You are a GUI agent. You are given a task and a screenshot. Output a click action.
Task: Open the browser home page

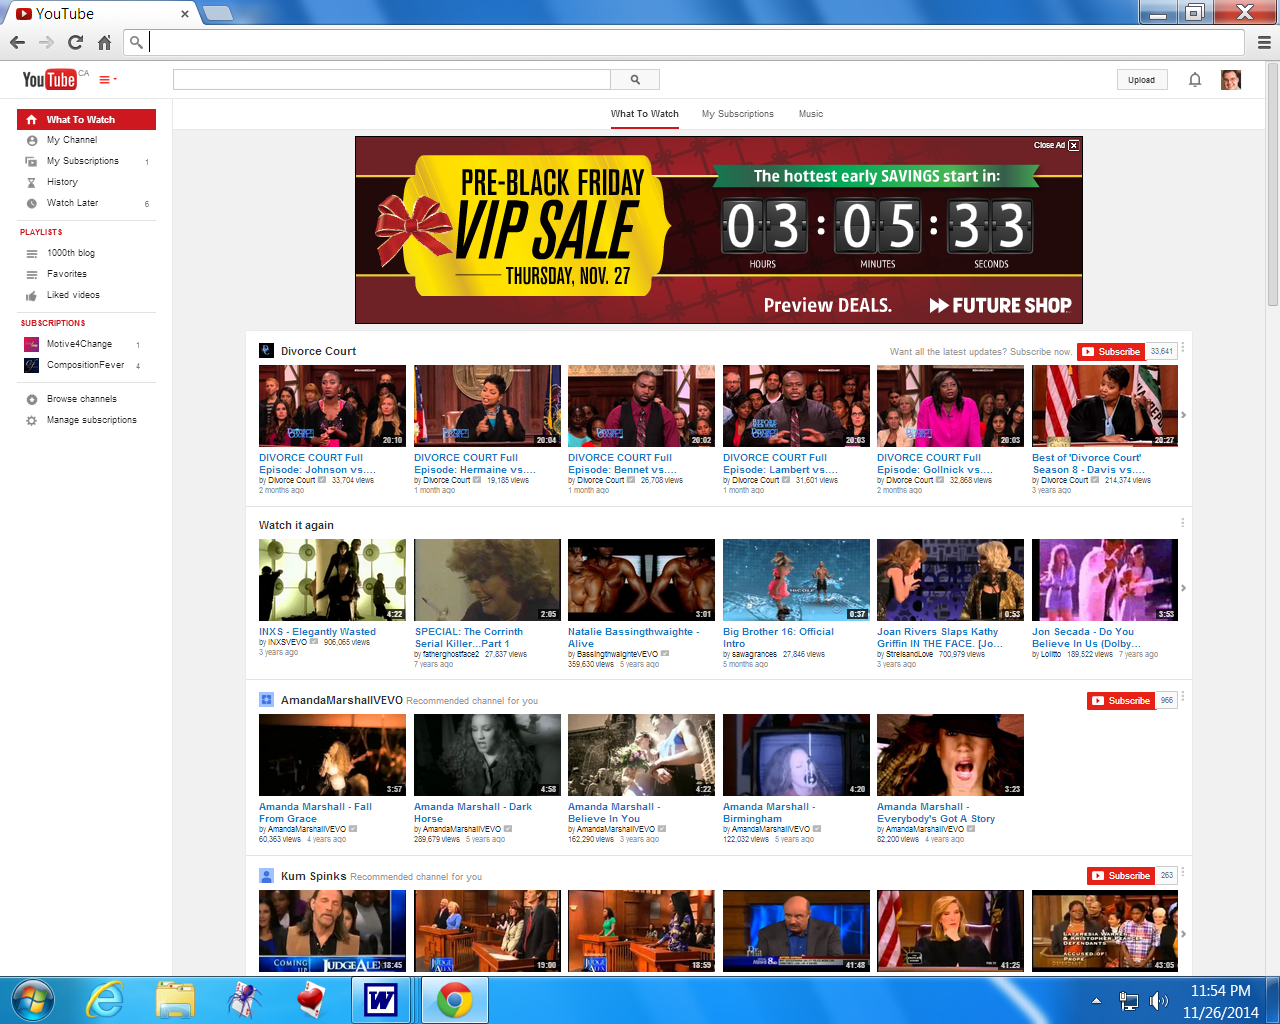(104, 42)
